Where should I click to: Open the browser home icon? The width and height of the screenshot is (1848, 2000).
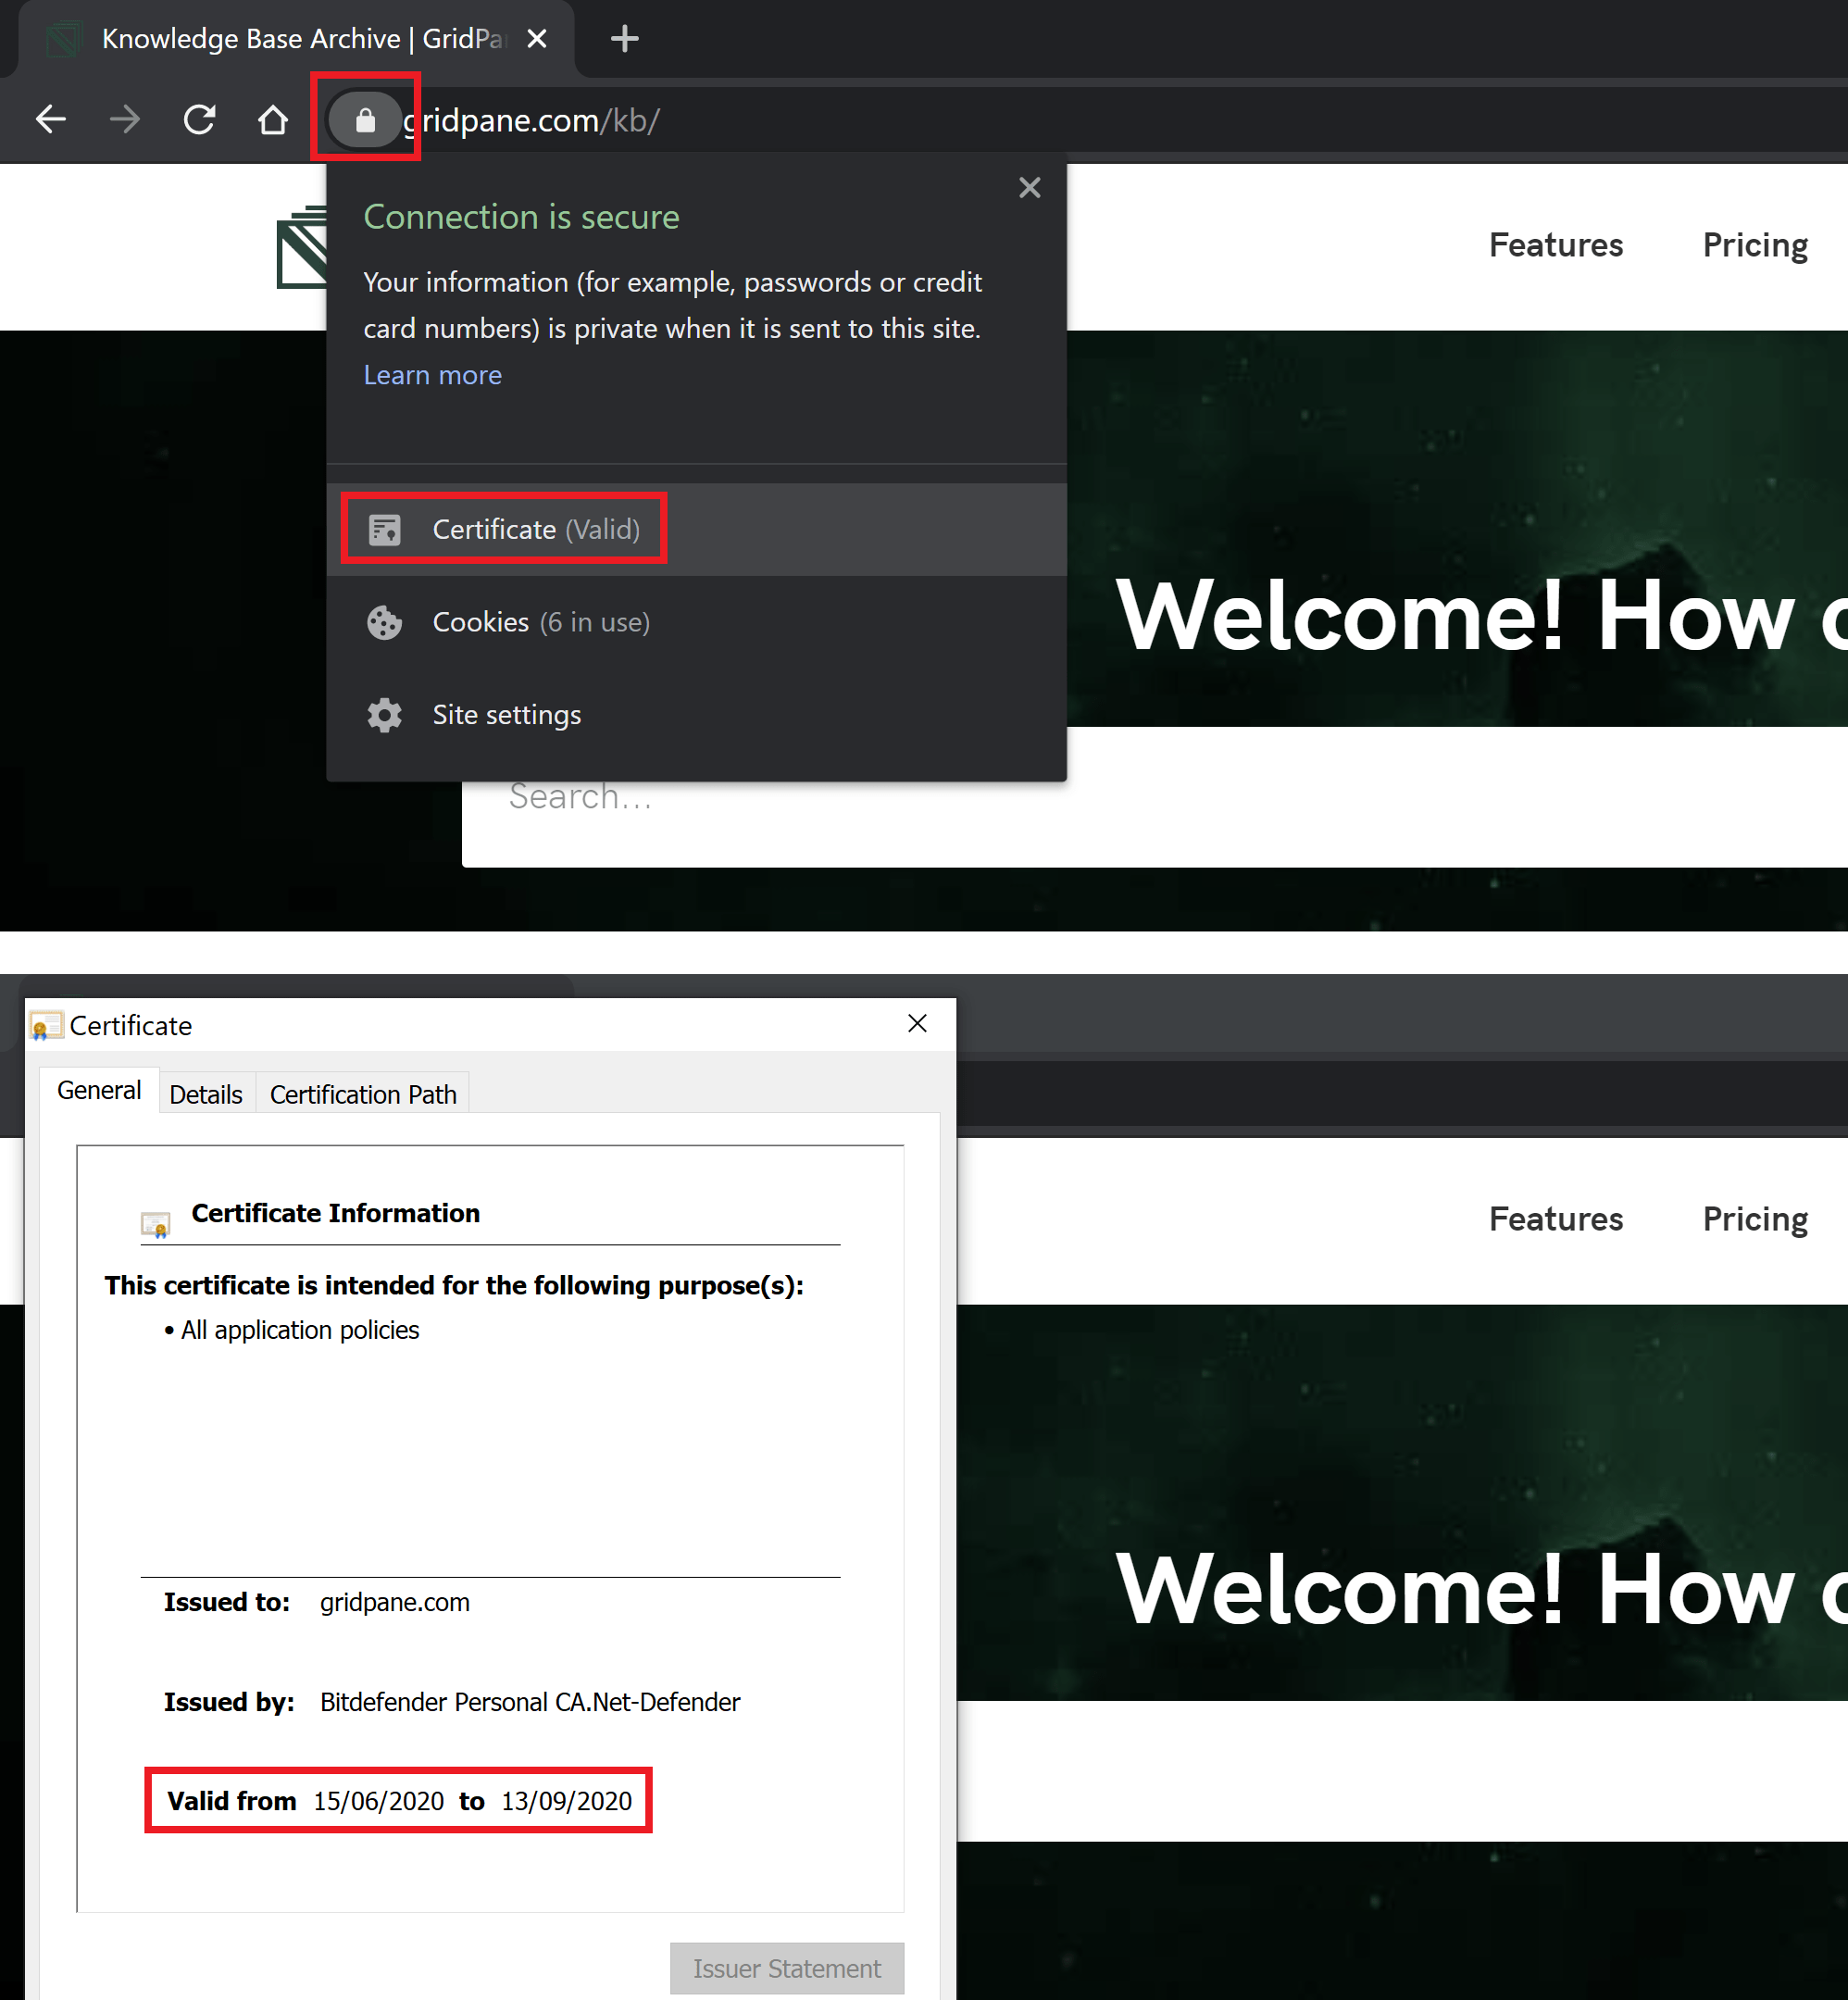tap(272, 120)
